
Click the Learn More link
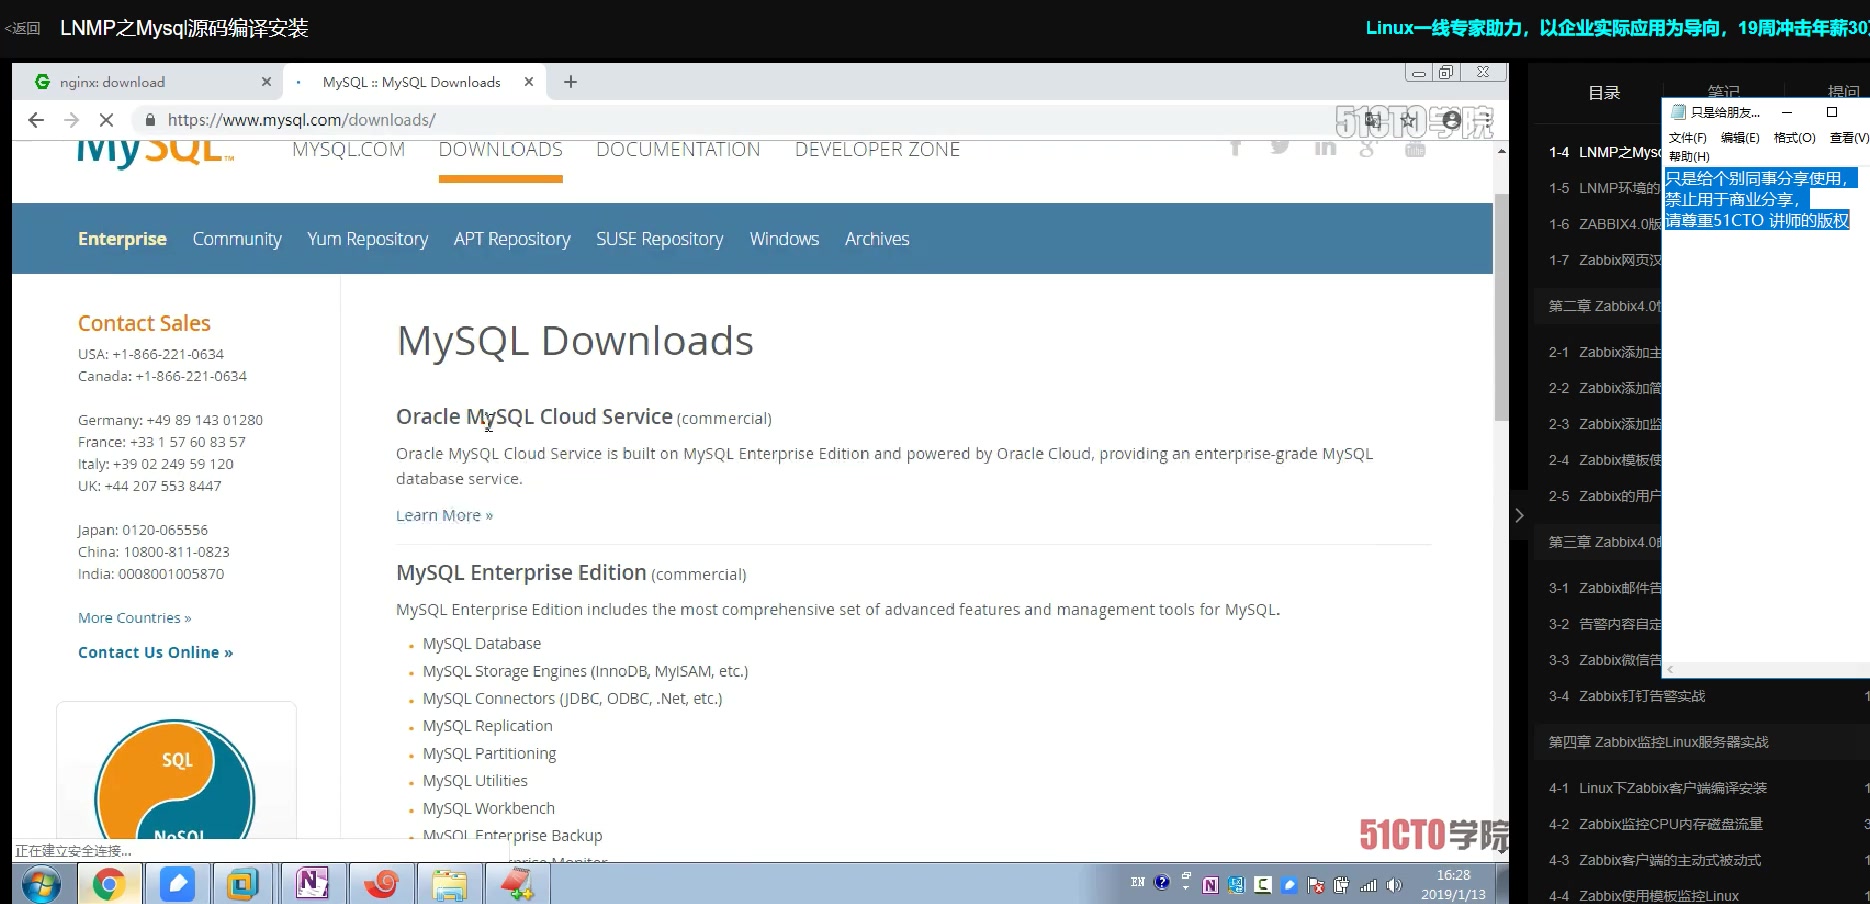tap(444, 516)
